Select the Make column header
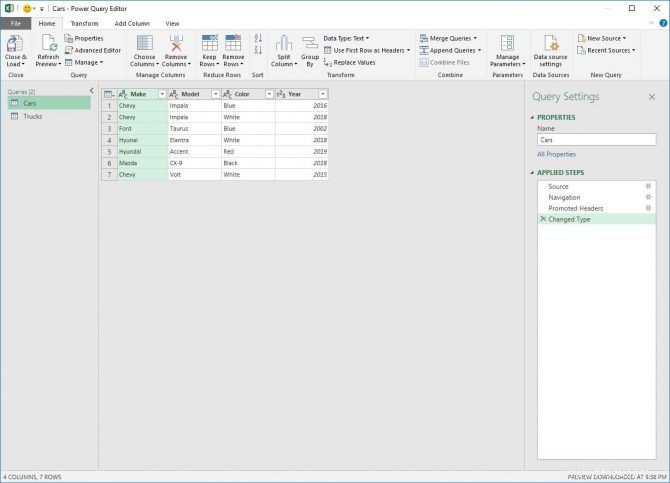 (143, 94)
